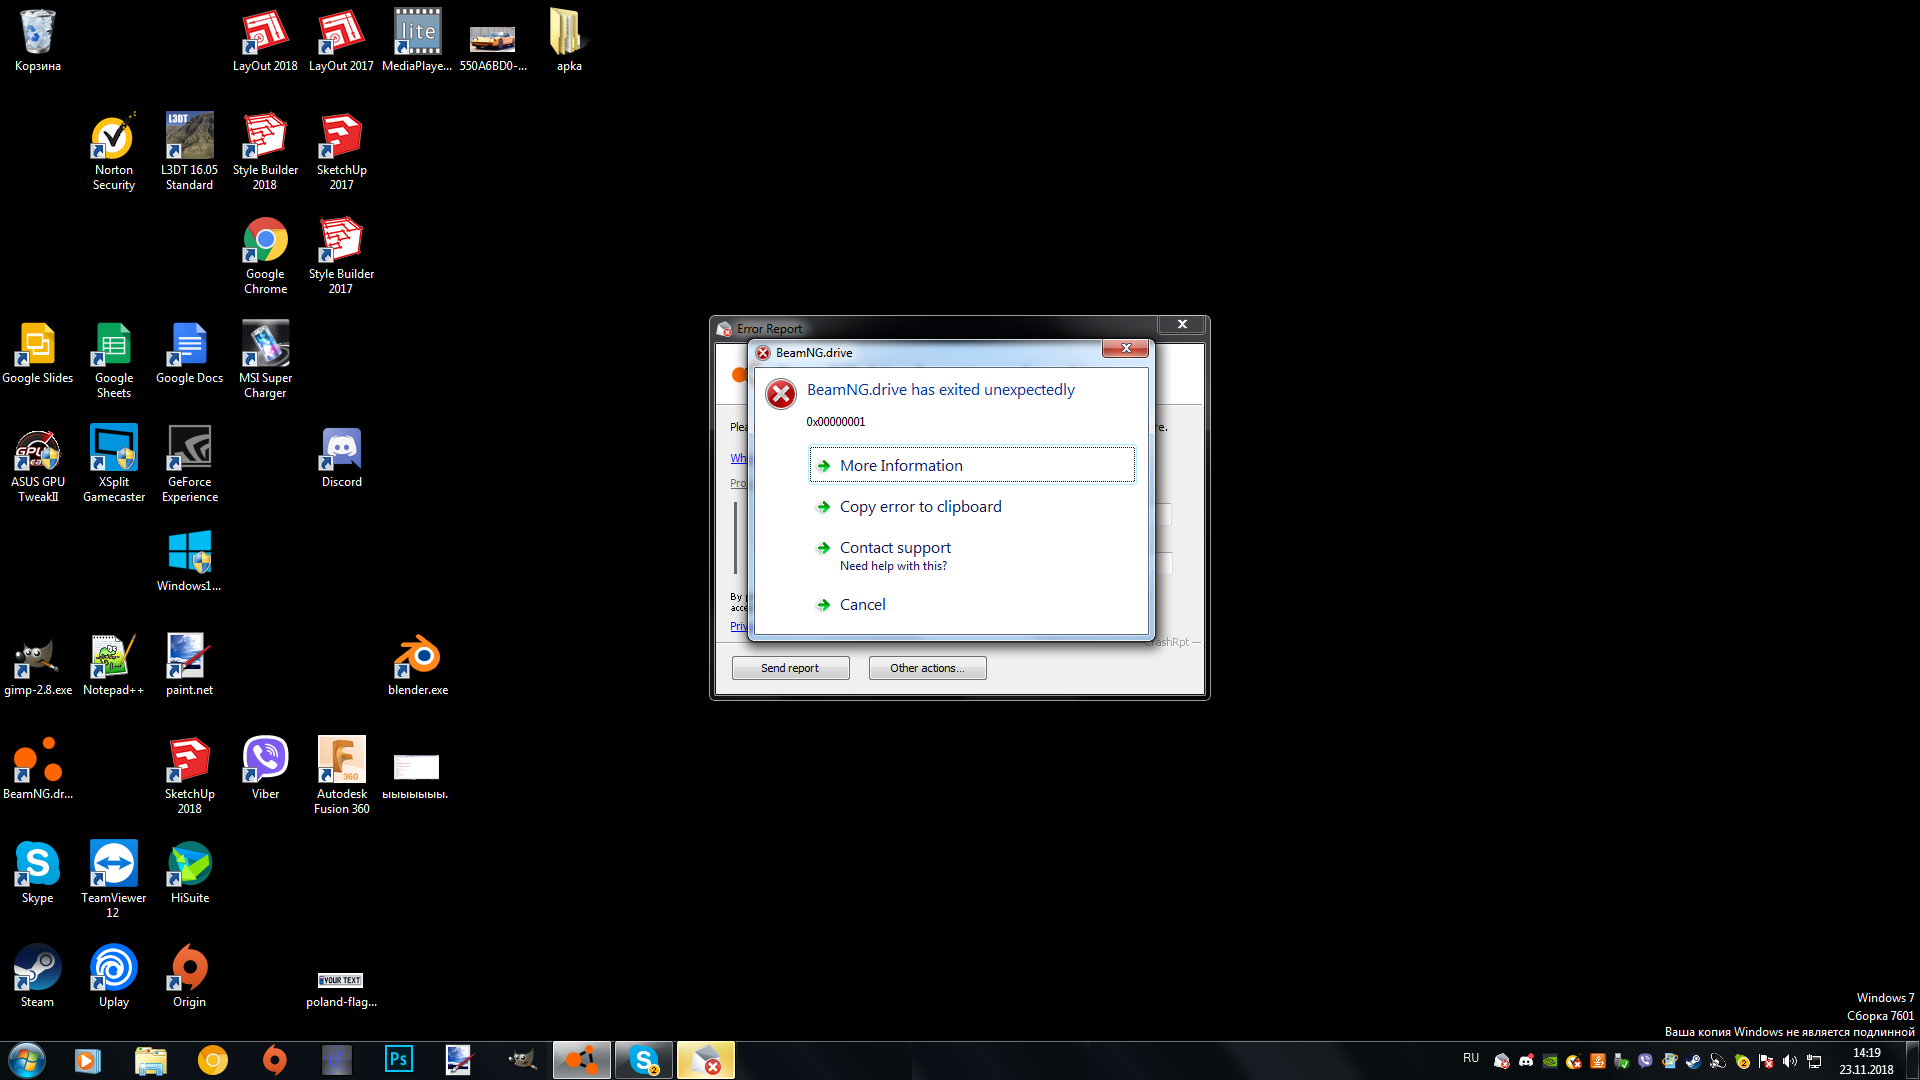The height and width of the screenshot is (1080, 1920).
Task: Select Norton Security shortcut
Action: point(113,152)
